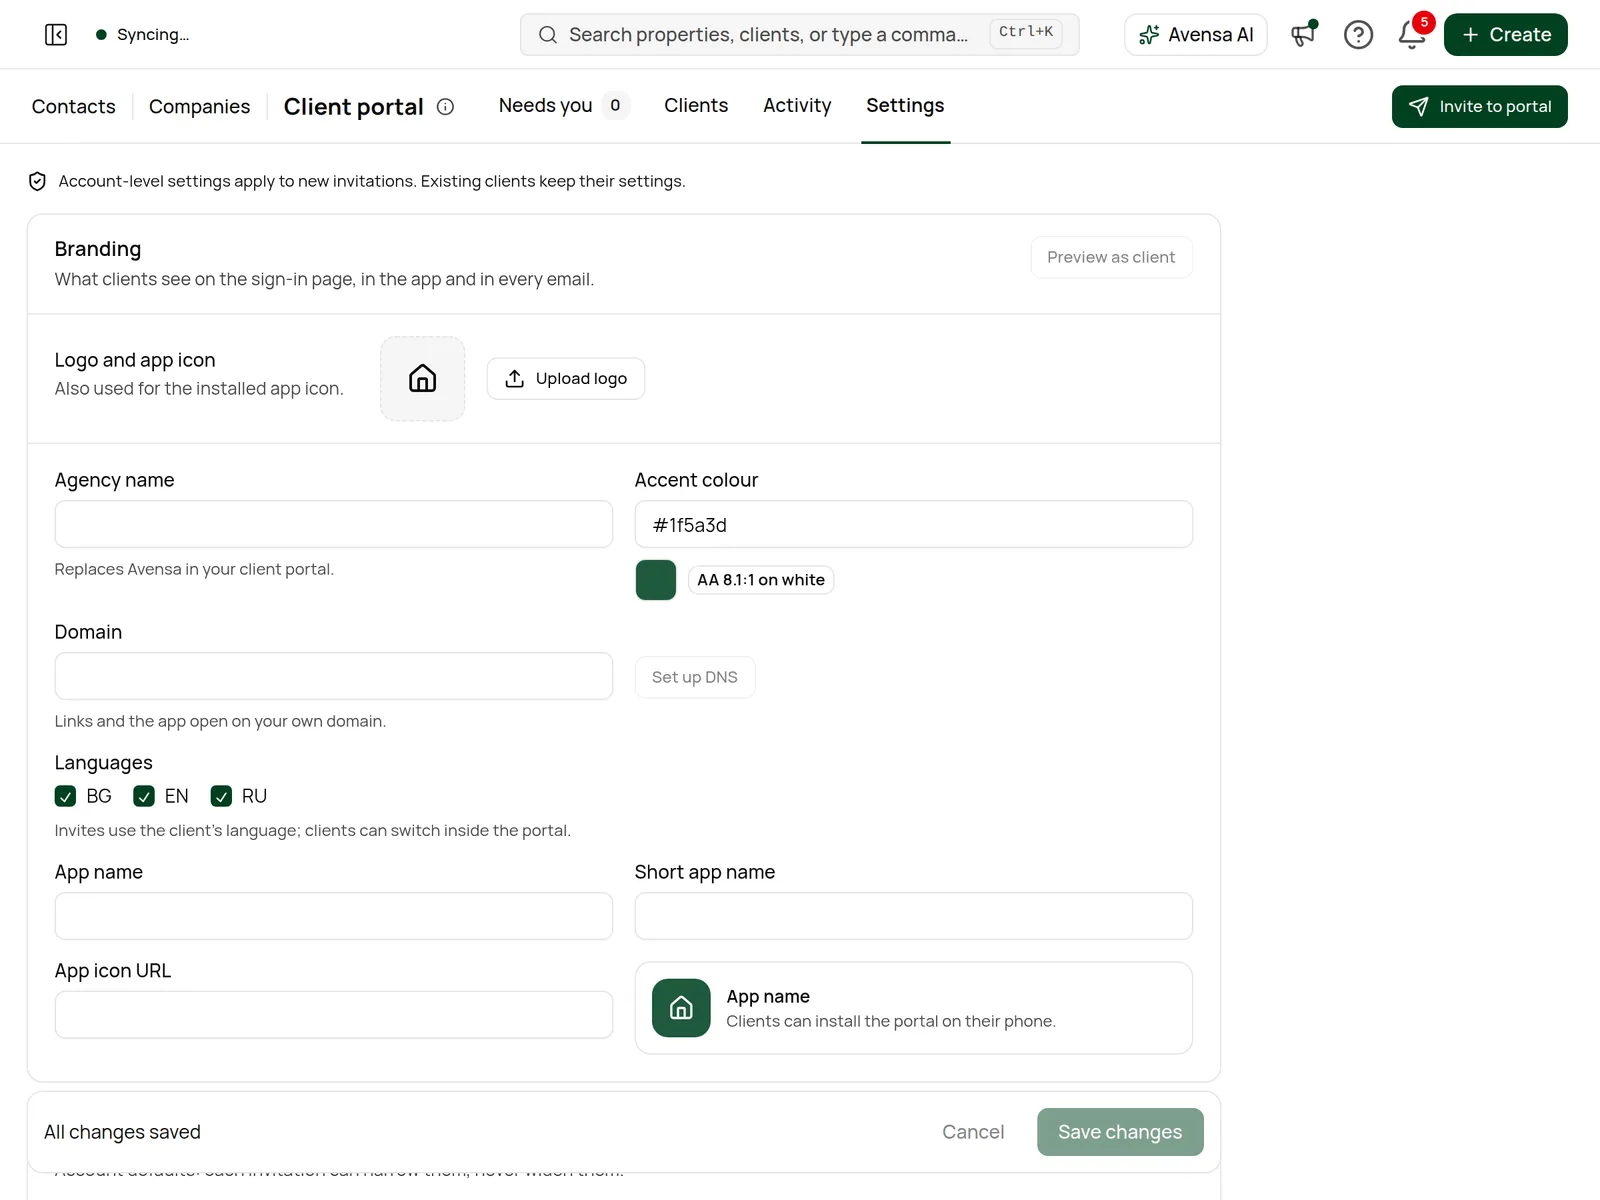Click the All changes saved status

tap(122, 1132)
